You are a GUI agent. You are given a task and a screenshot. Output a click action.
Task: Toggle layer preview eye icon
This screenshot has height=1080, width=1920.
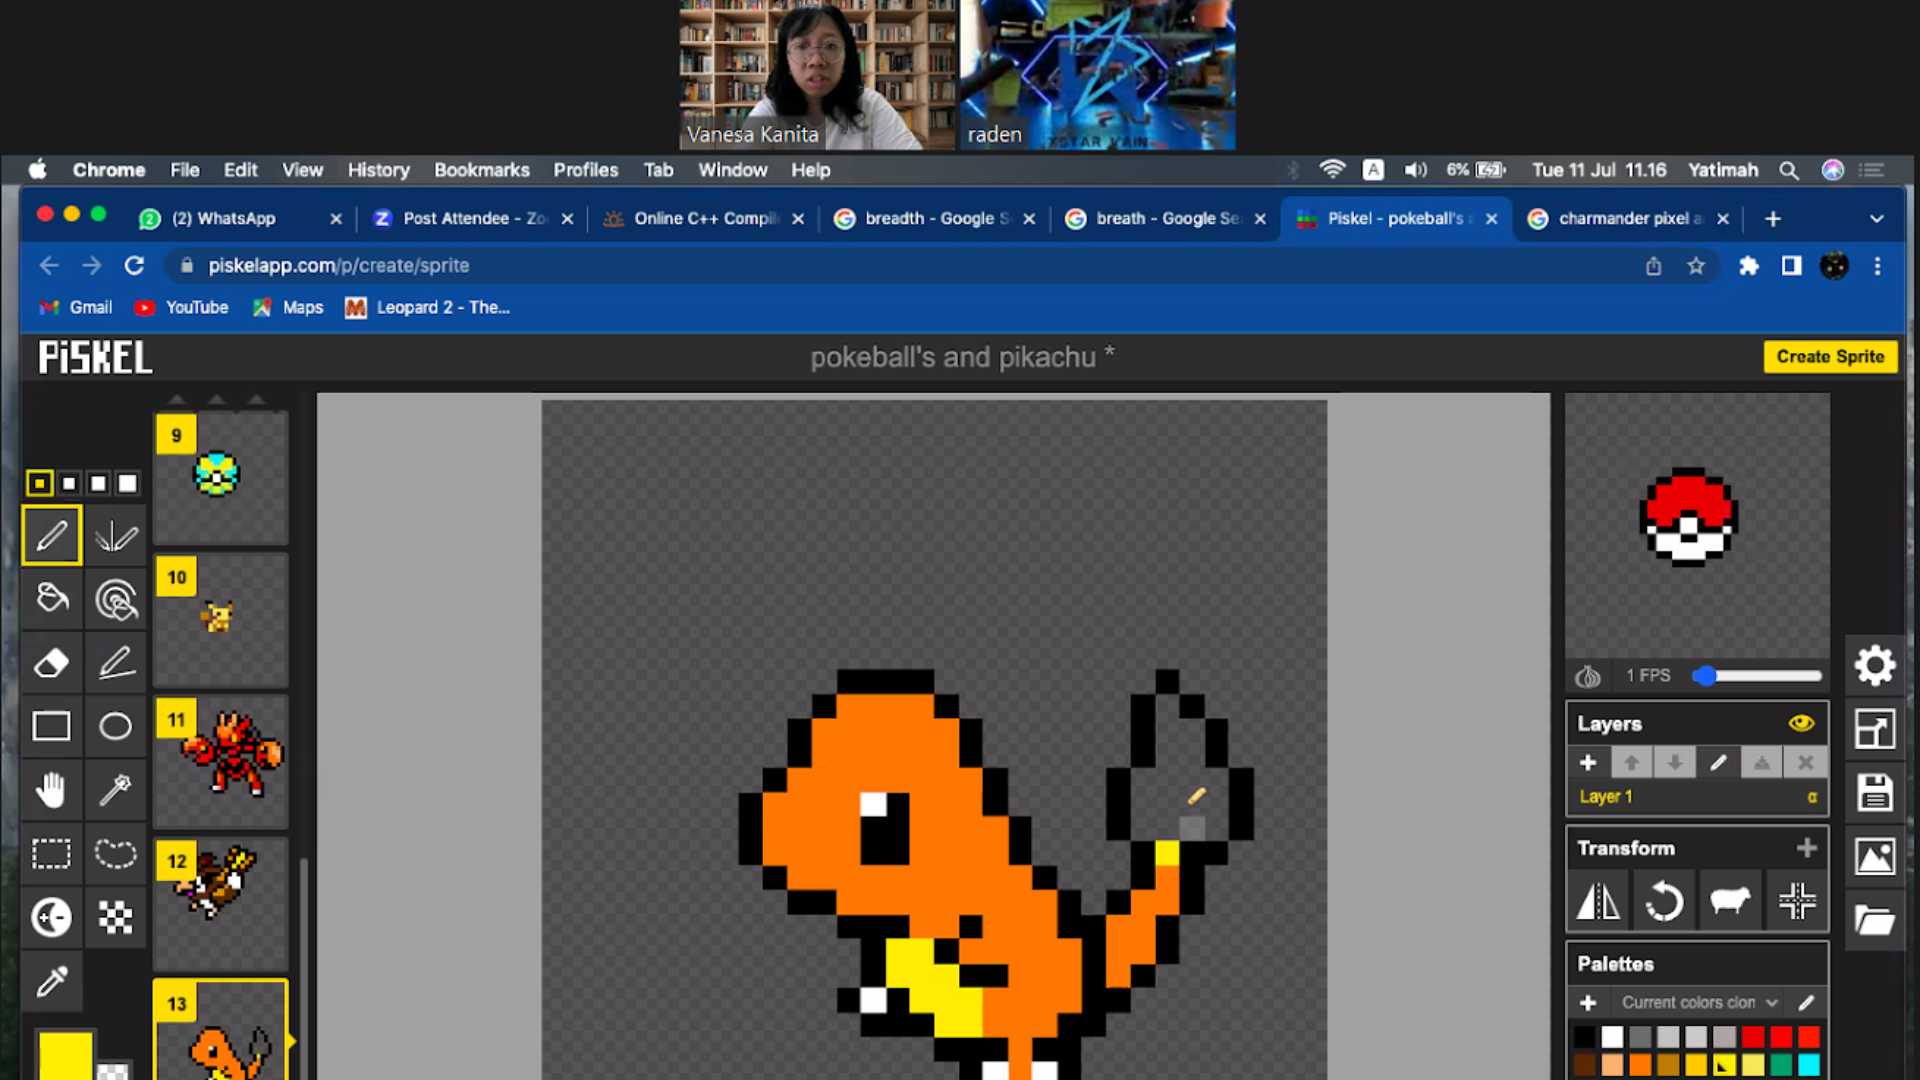(1801, 723)
